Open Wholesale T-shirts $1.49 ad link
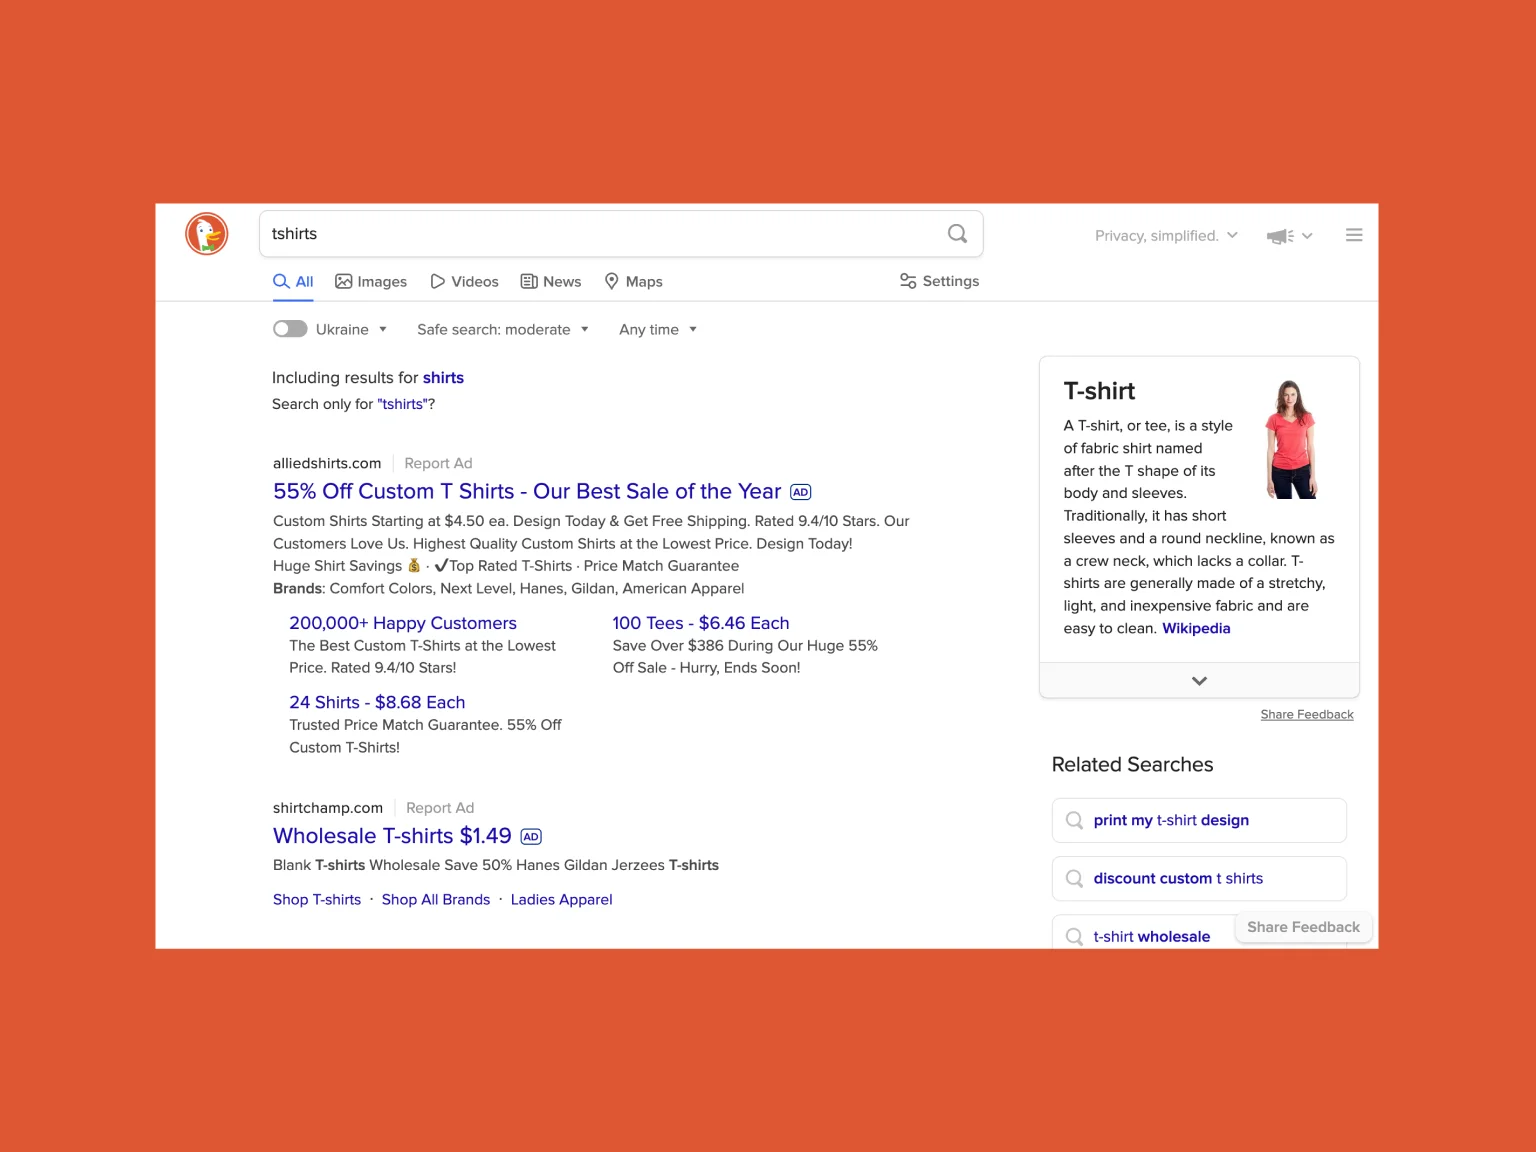This screenshot has width=1536, height=1152. [392, 836]
